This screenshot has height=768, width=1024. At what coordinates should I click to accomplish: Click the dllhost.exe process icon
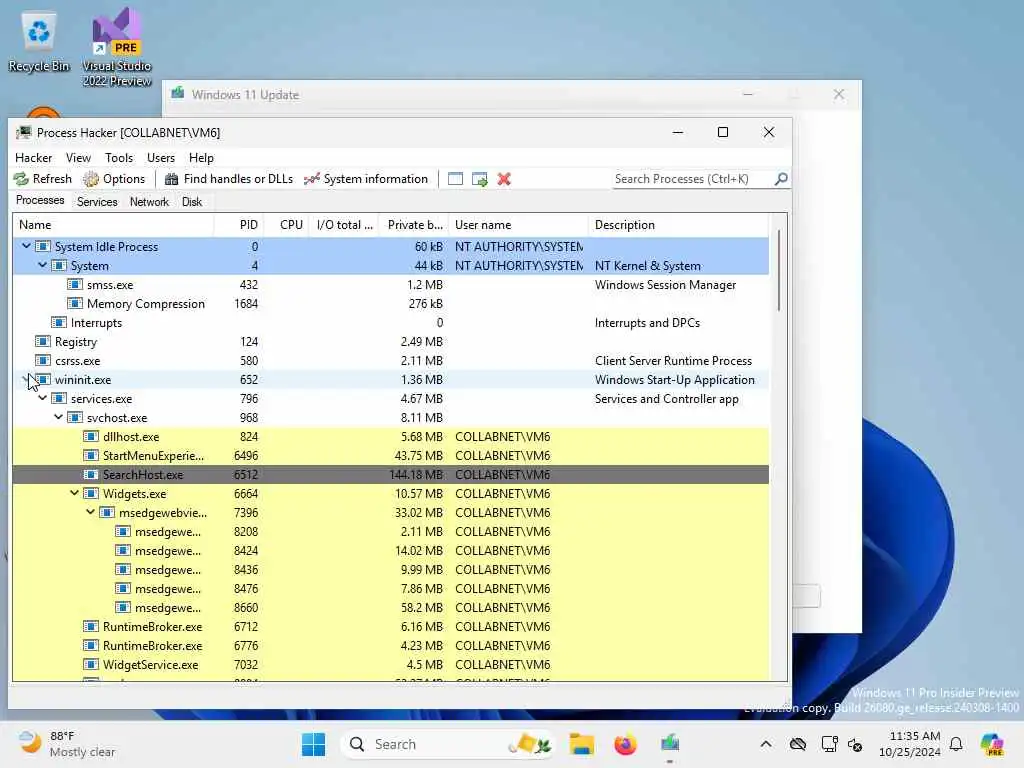click(91, 436)
